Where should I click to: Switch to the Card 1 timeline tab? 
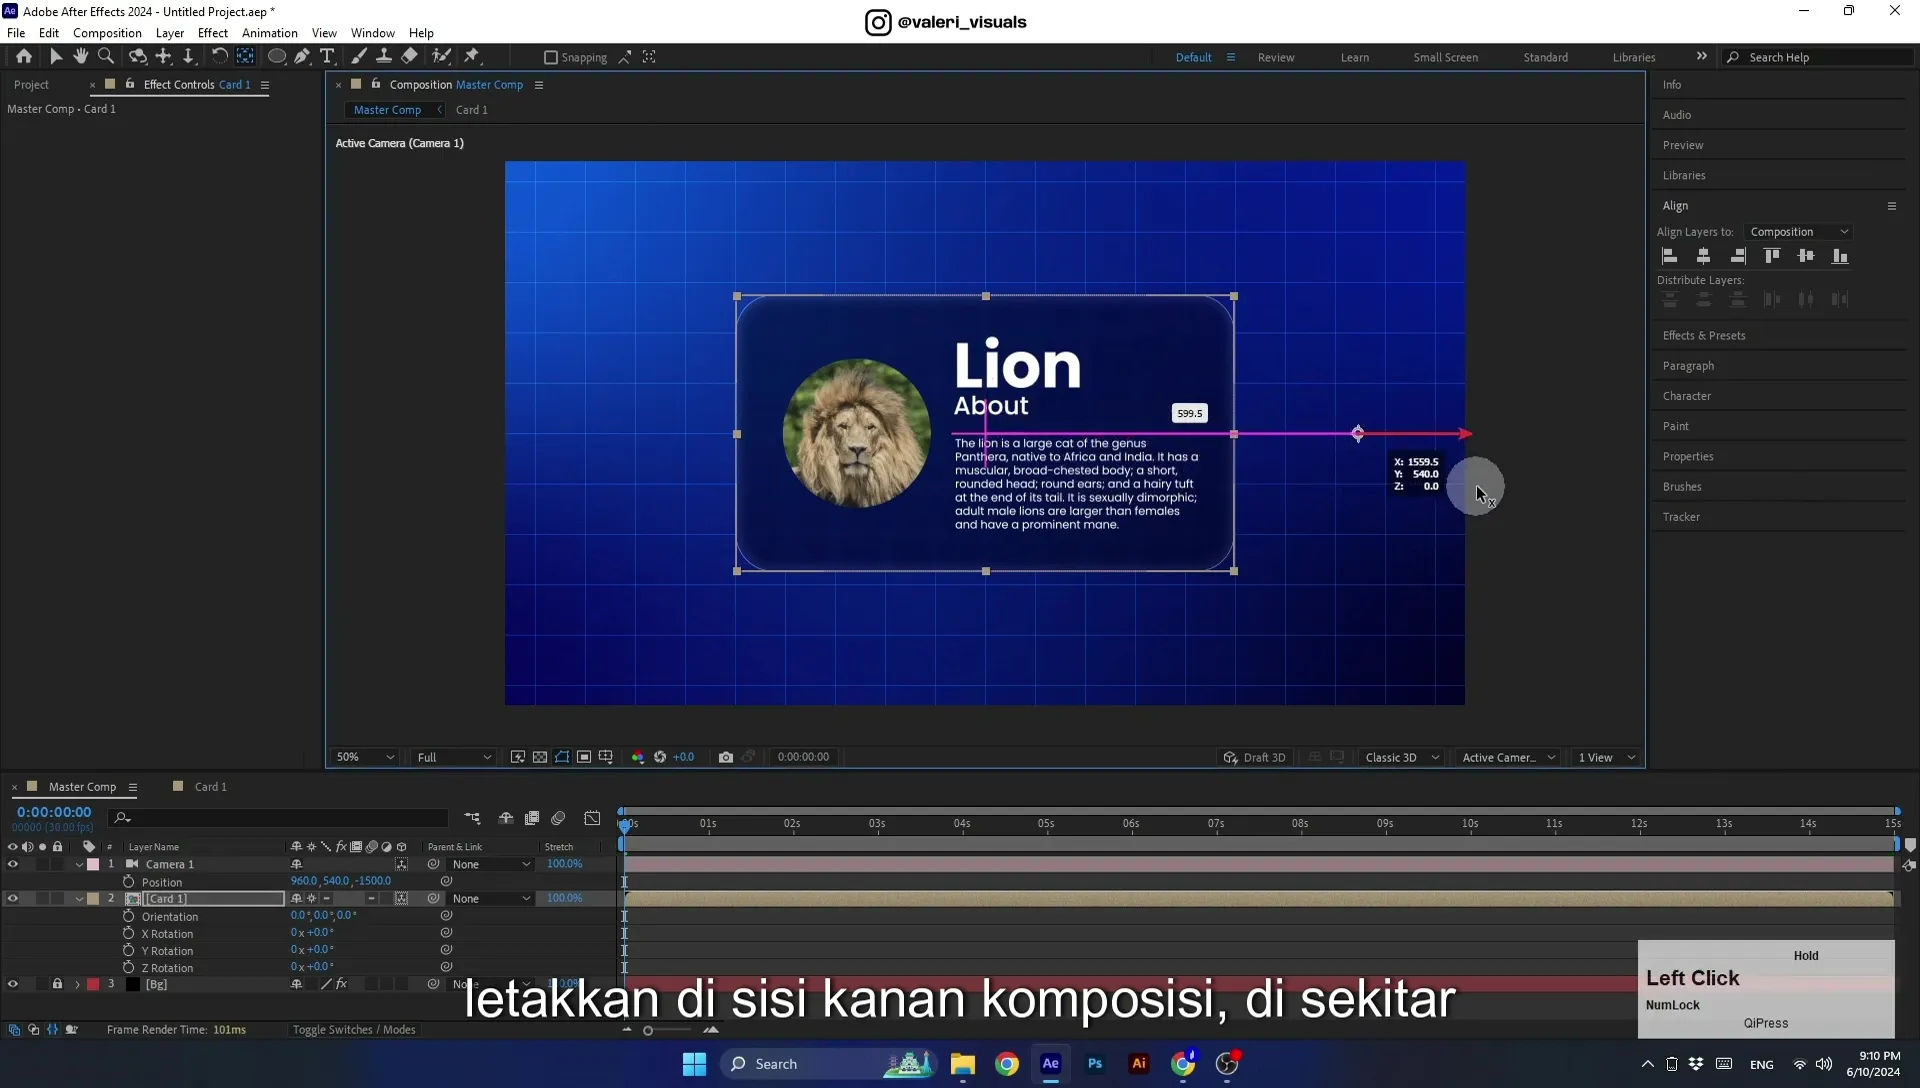pos(210,787)
